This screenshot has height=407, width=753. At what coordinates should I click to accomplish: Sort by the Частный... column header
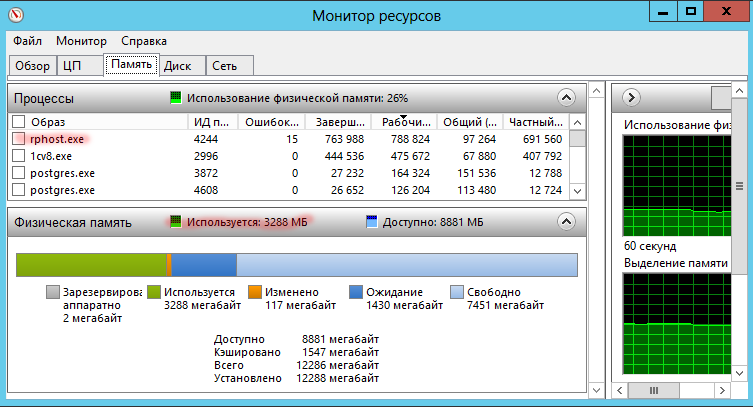(536, 122)
